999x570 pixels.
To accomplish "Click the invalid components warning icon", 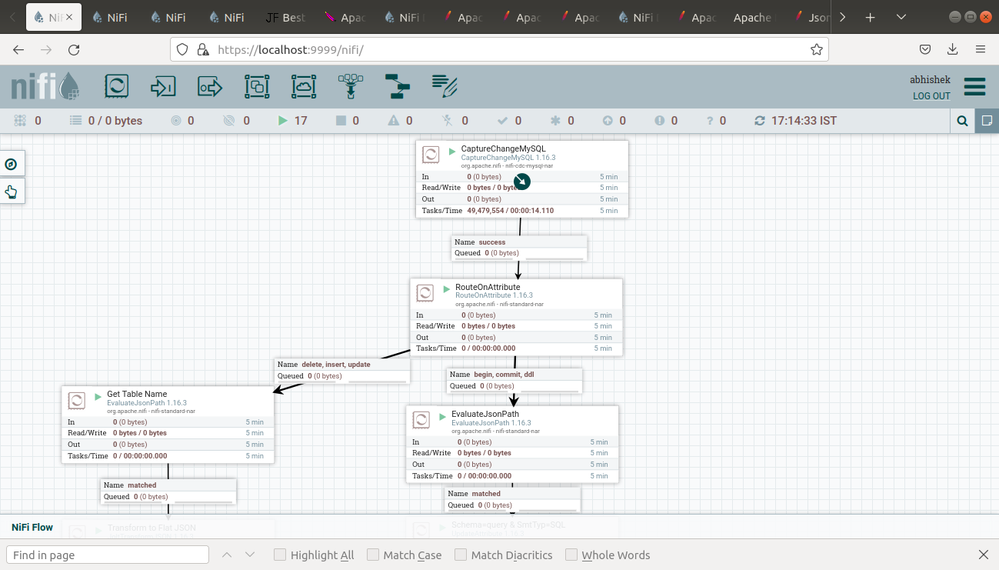I will pos(394,120).
